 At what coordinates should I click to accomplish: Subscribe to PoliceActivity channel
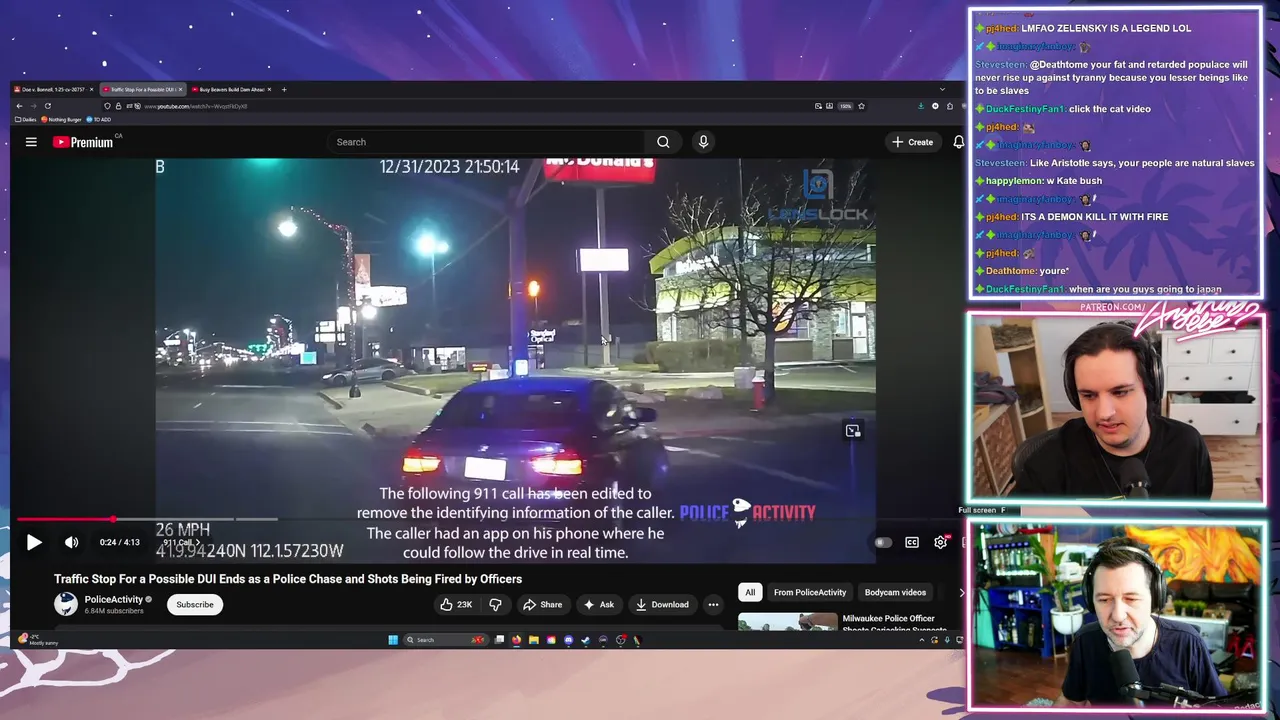tap(195, 604)
